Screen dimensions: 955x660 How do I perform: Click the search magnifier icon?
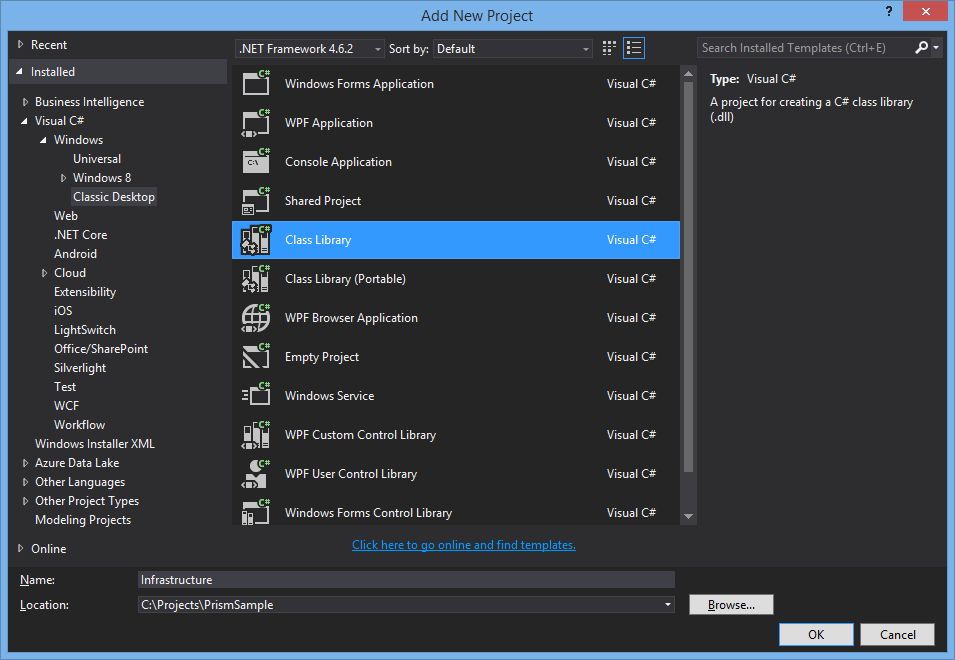click(x=921, y=48)
